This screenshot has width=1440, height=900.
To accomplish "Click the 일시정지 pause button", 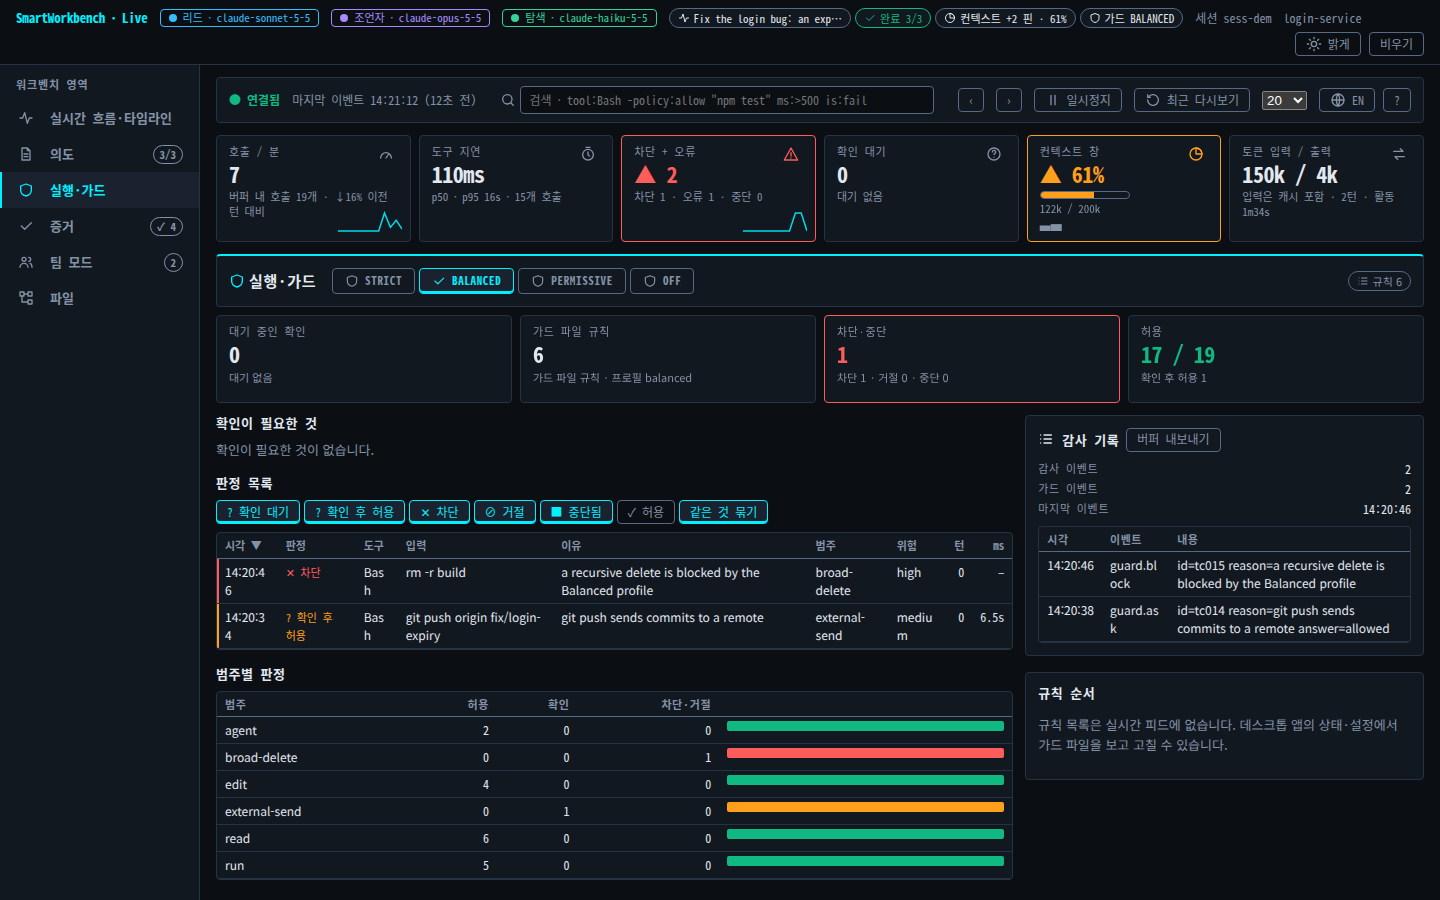I will coord(1078,100).
